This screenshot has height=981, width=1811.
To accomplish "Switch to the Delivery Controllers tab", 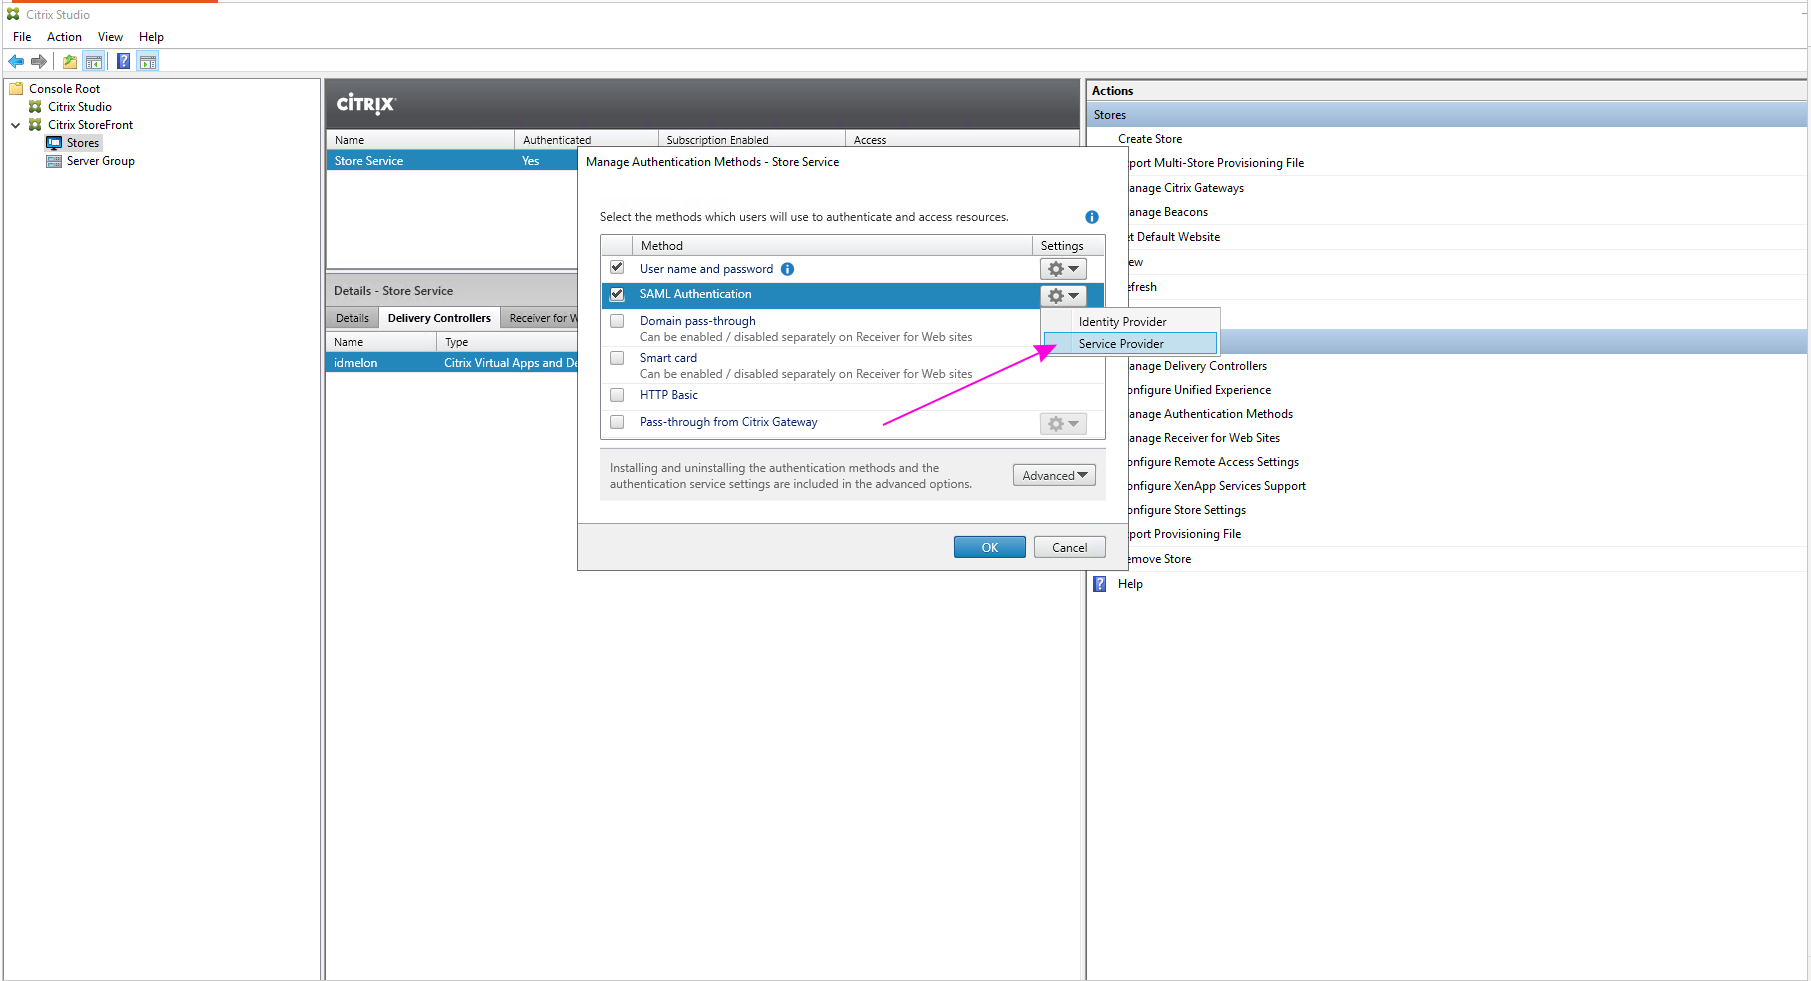I will pyautogui.click(x=439, y=318).
